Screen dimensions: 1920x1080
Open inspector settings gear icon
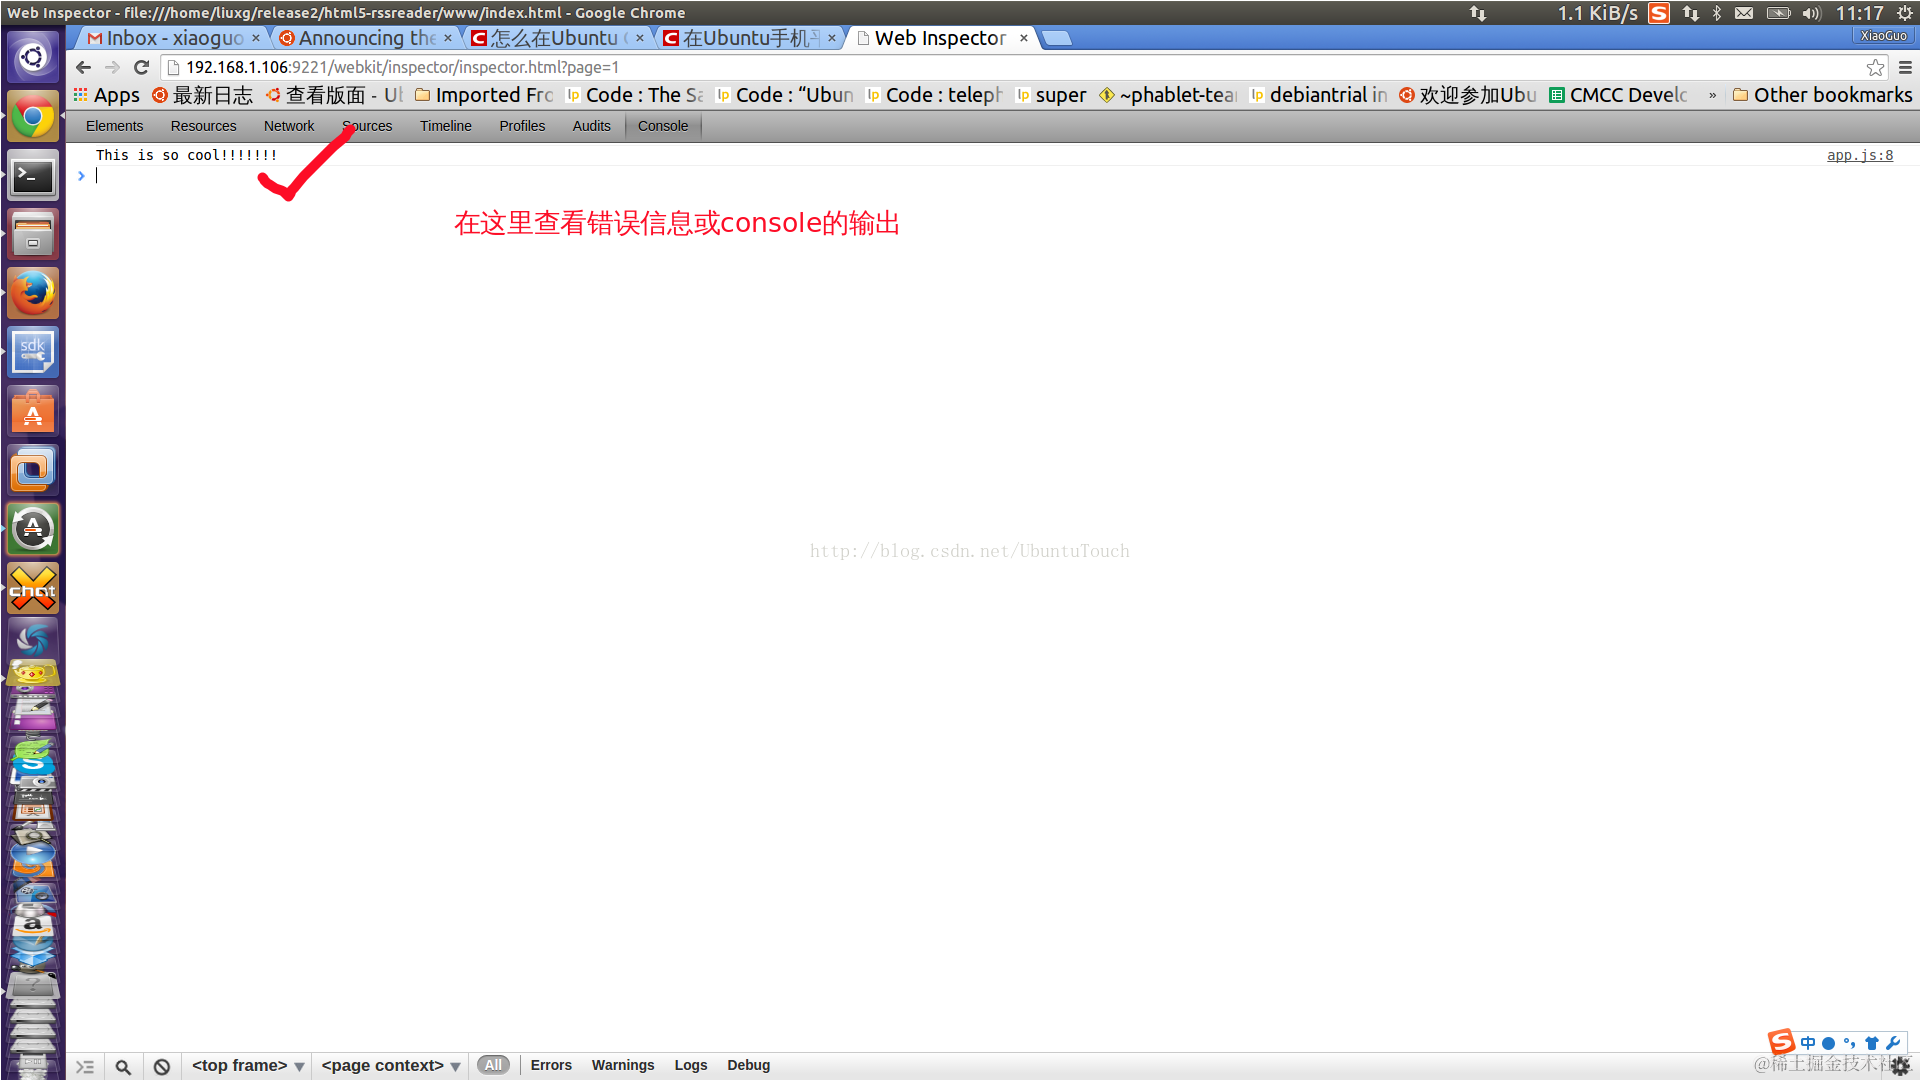pyautogui.click(x=1900, y=1066)
